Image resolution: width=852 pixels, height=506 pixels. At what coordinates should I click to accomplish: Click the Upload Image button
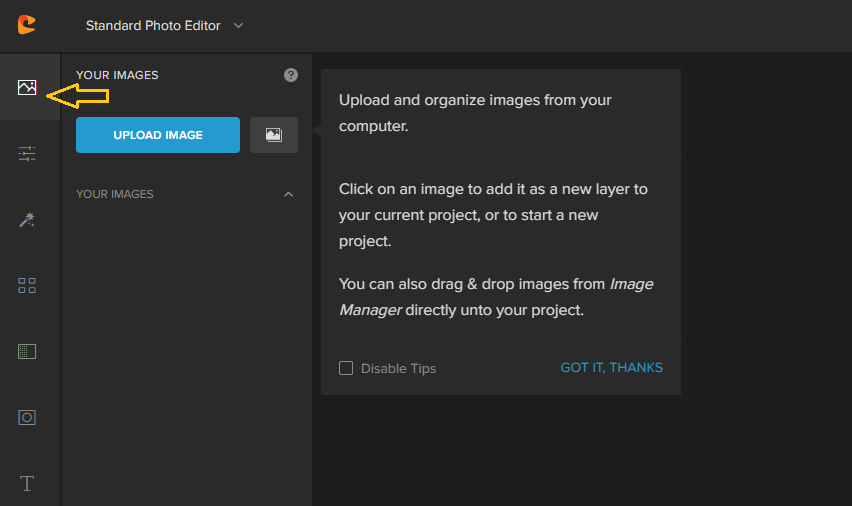158,135
